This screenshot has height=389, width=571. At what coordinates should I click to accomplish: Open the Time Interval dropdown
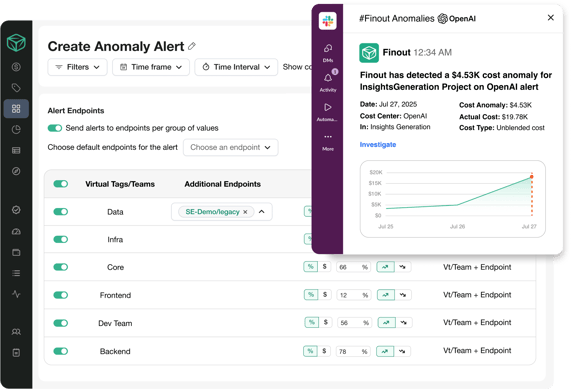tap(236, 67)
